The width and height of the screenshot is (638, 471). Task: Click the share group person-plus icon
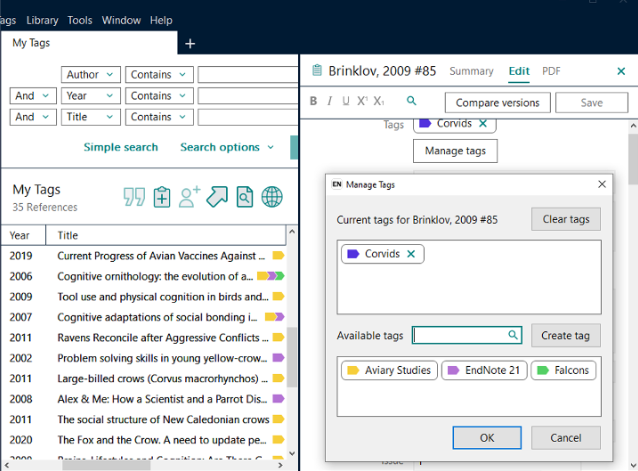tap(190, 197)
